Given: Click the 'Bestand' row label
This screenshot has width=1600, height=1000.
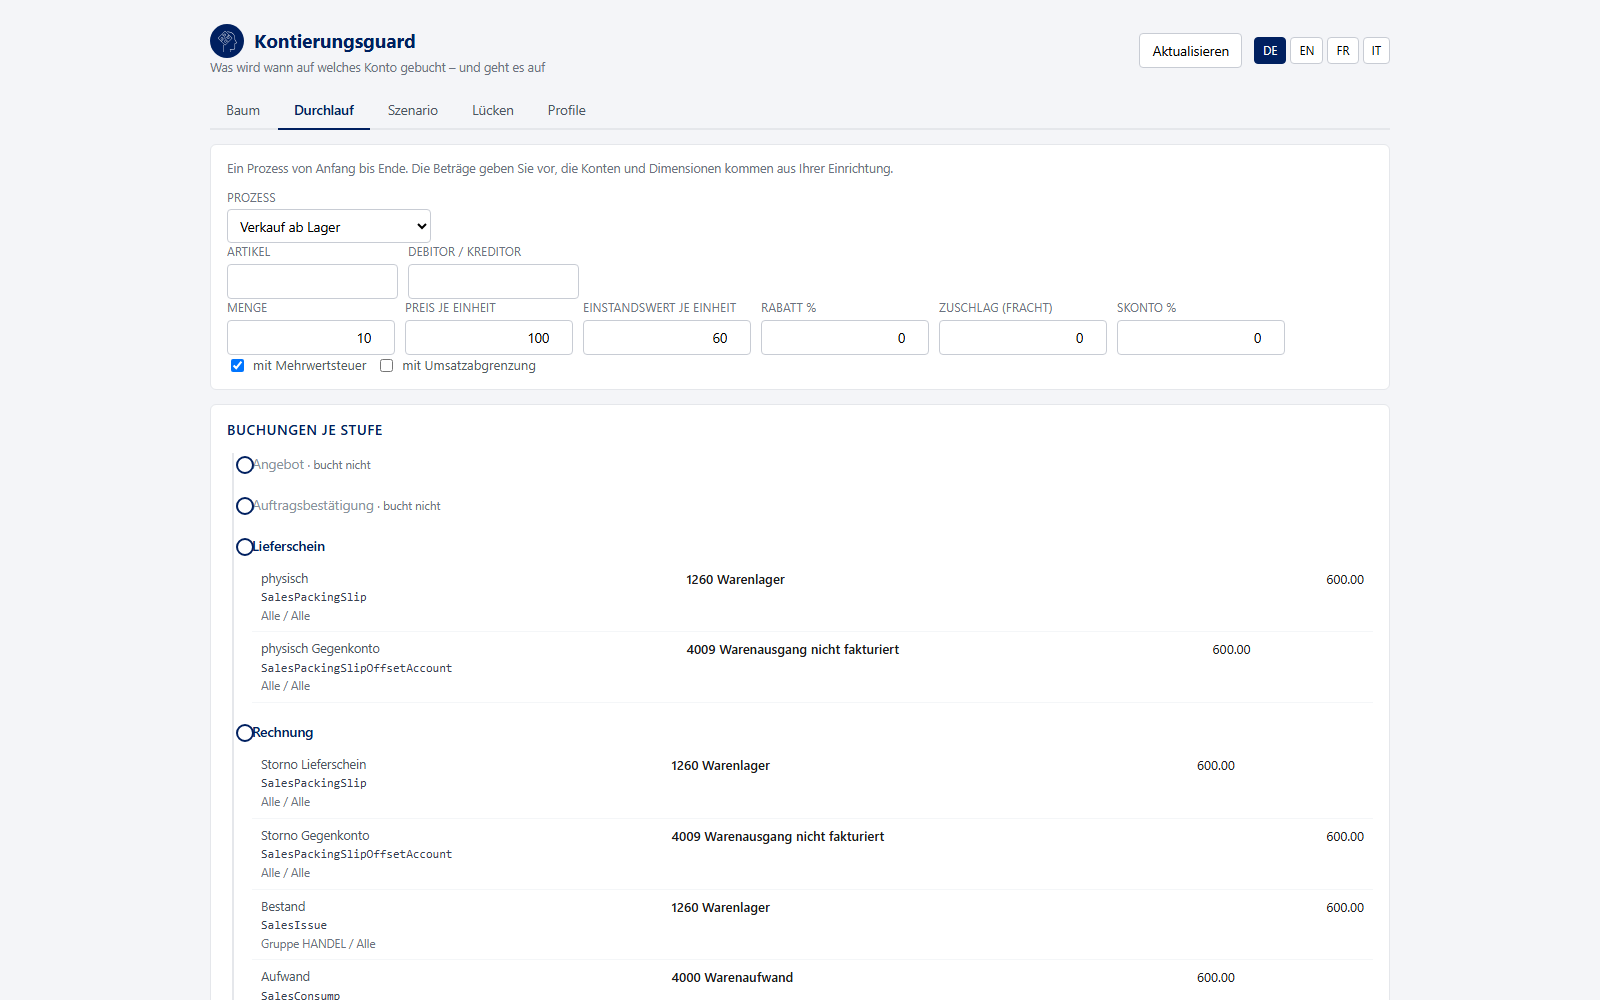Looking at the screenshot, I should [x=283, y=907].
